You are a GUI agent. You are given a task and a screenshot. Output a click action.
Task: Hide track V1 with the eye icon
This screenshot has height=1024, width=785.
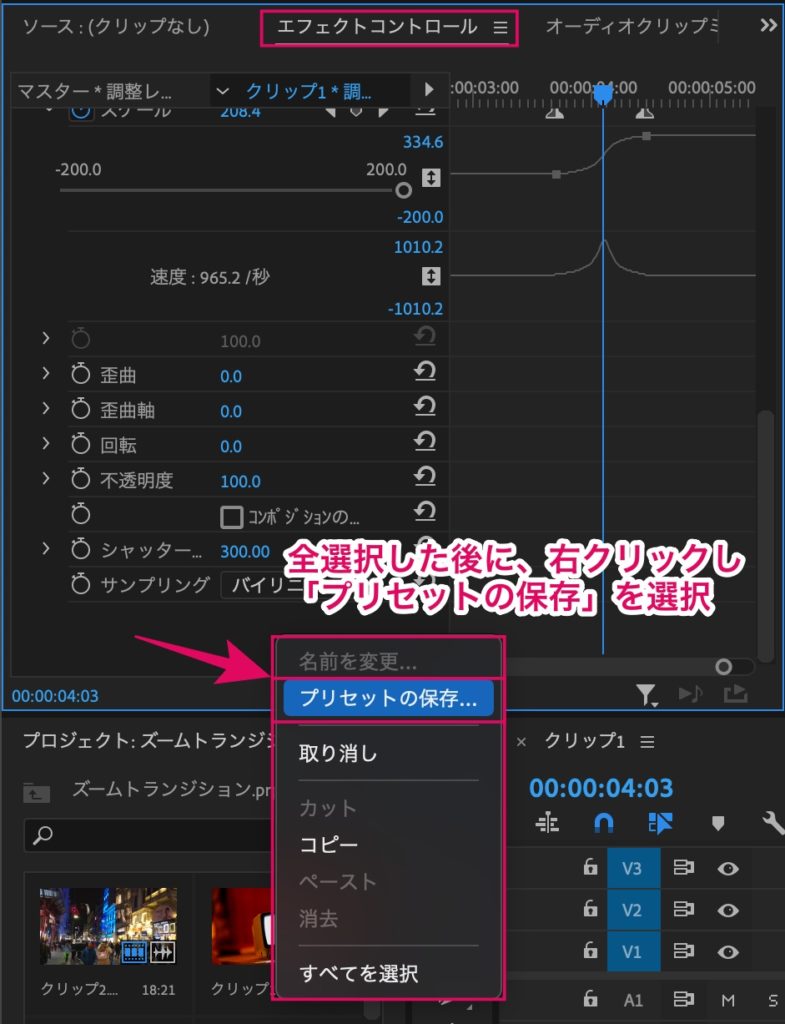[x=728, y=952]
